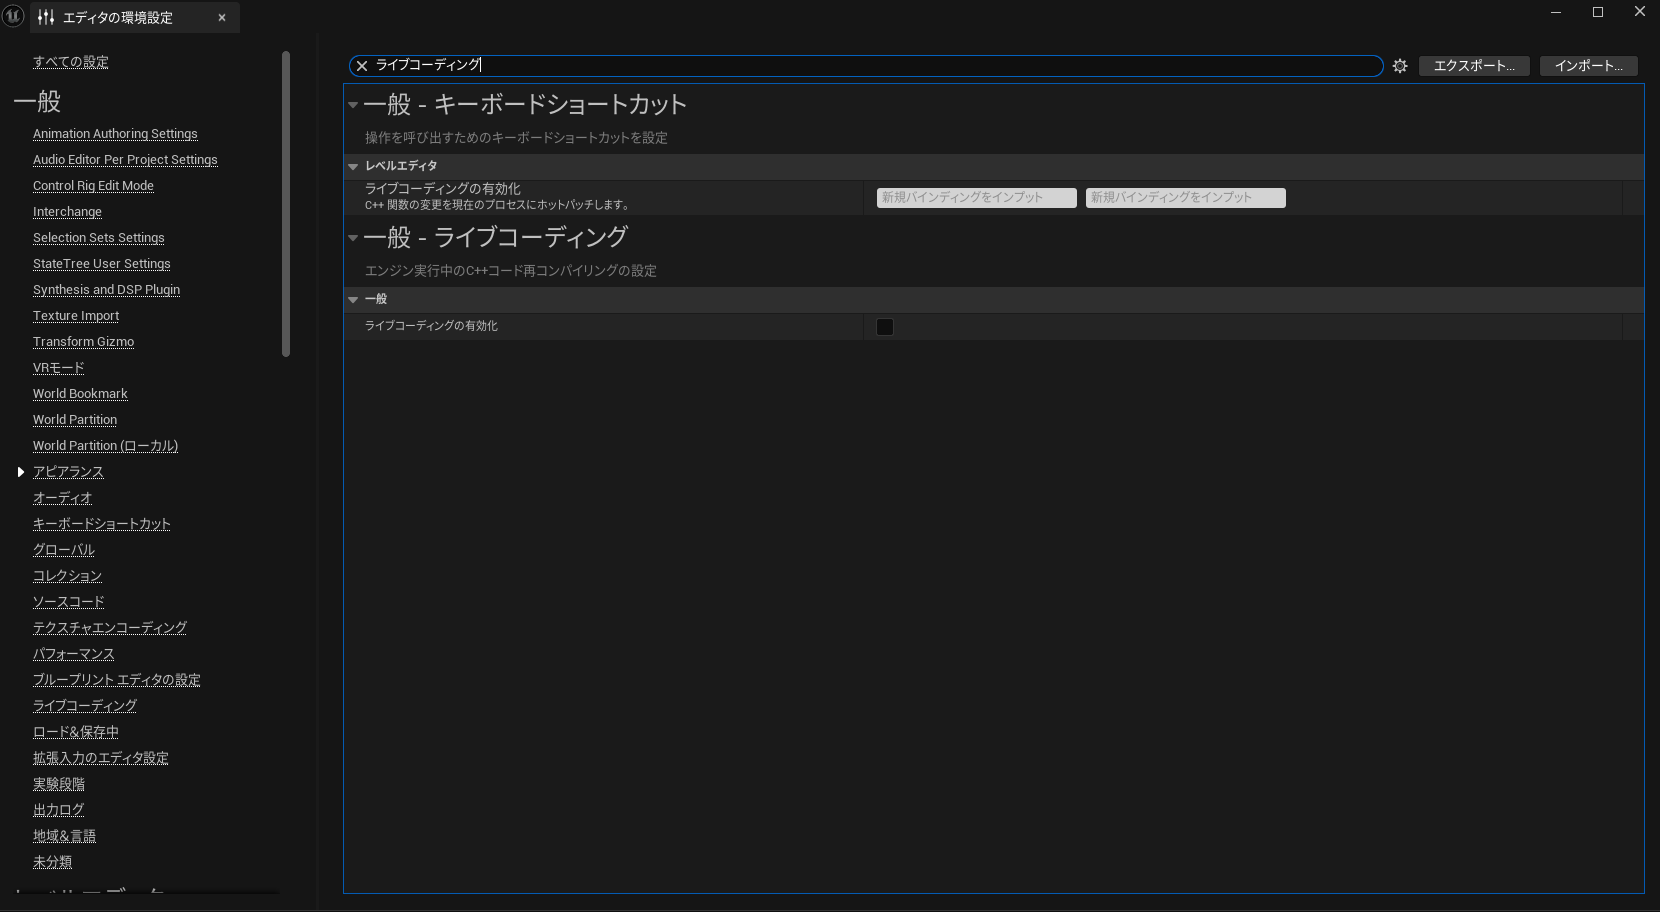Open search options via the gear icon
This screenshot has height=912, width=1660.
[x=1399, y=66]
